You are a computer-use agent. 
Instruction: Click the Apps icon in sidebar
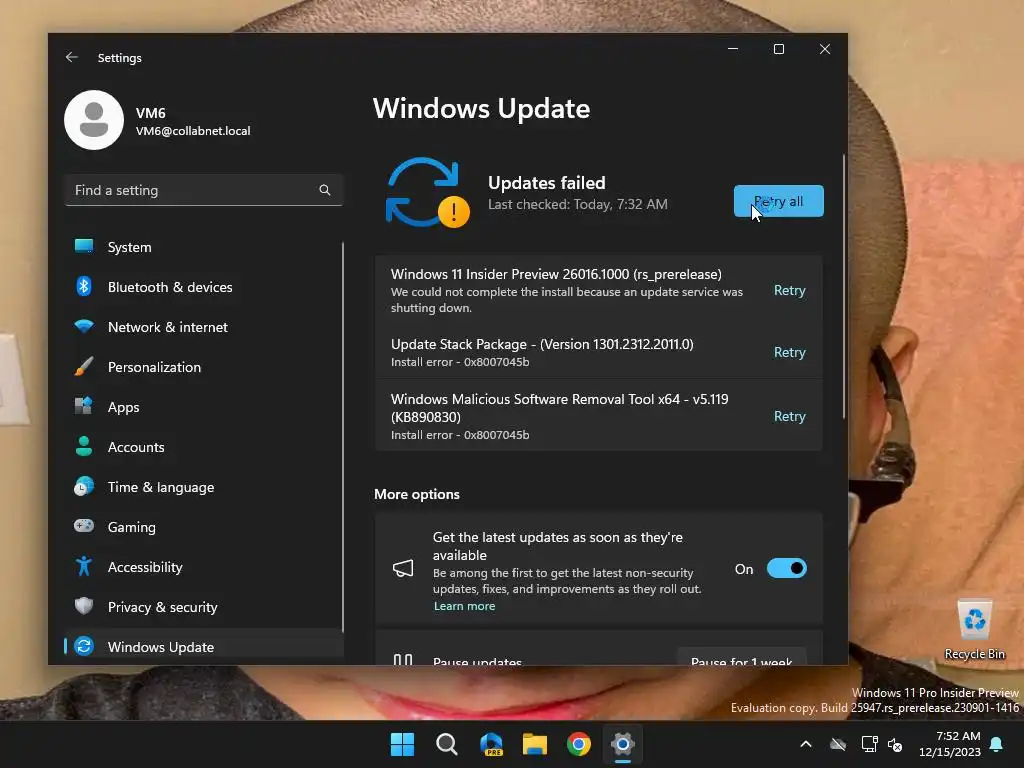pyautogui.click(x=84, y=406)
